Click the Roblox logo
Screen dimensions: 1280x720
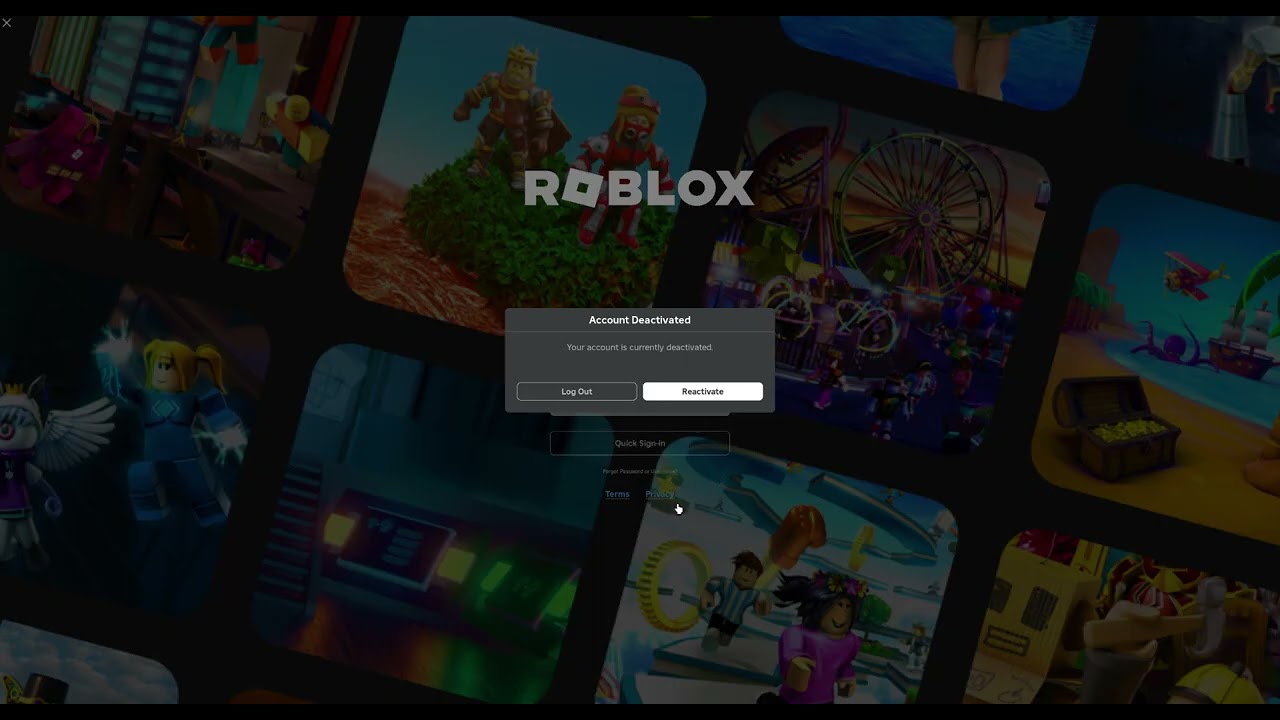639,188
